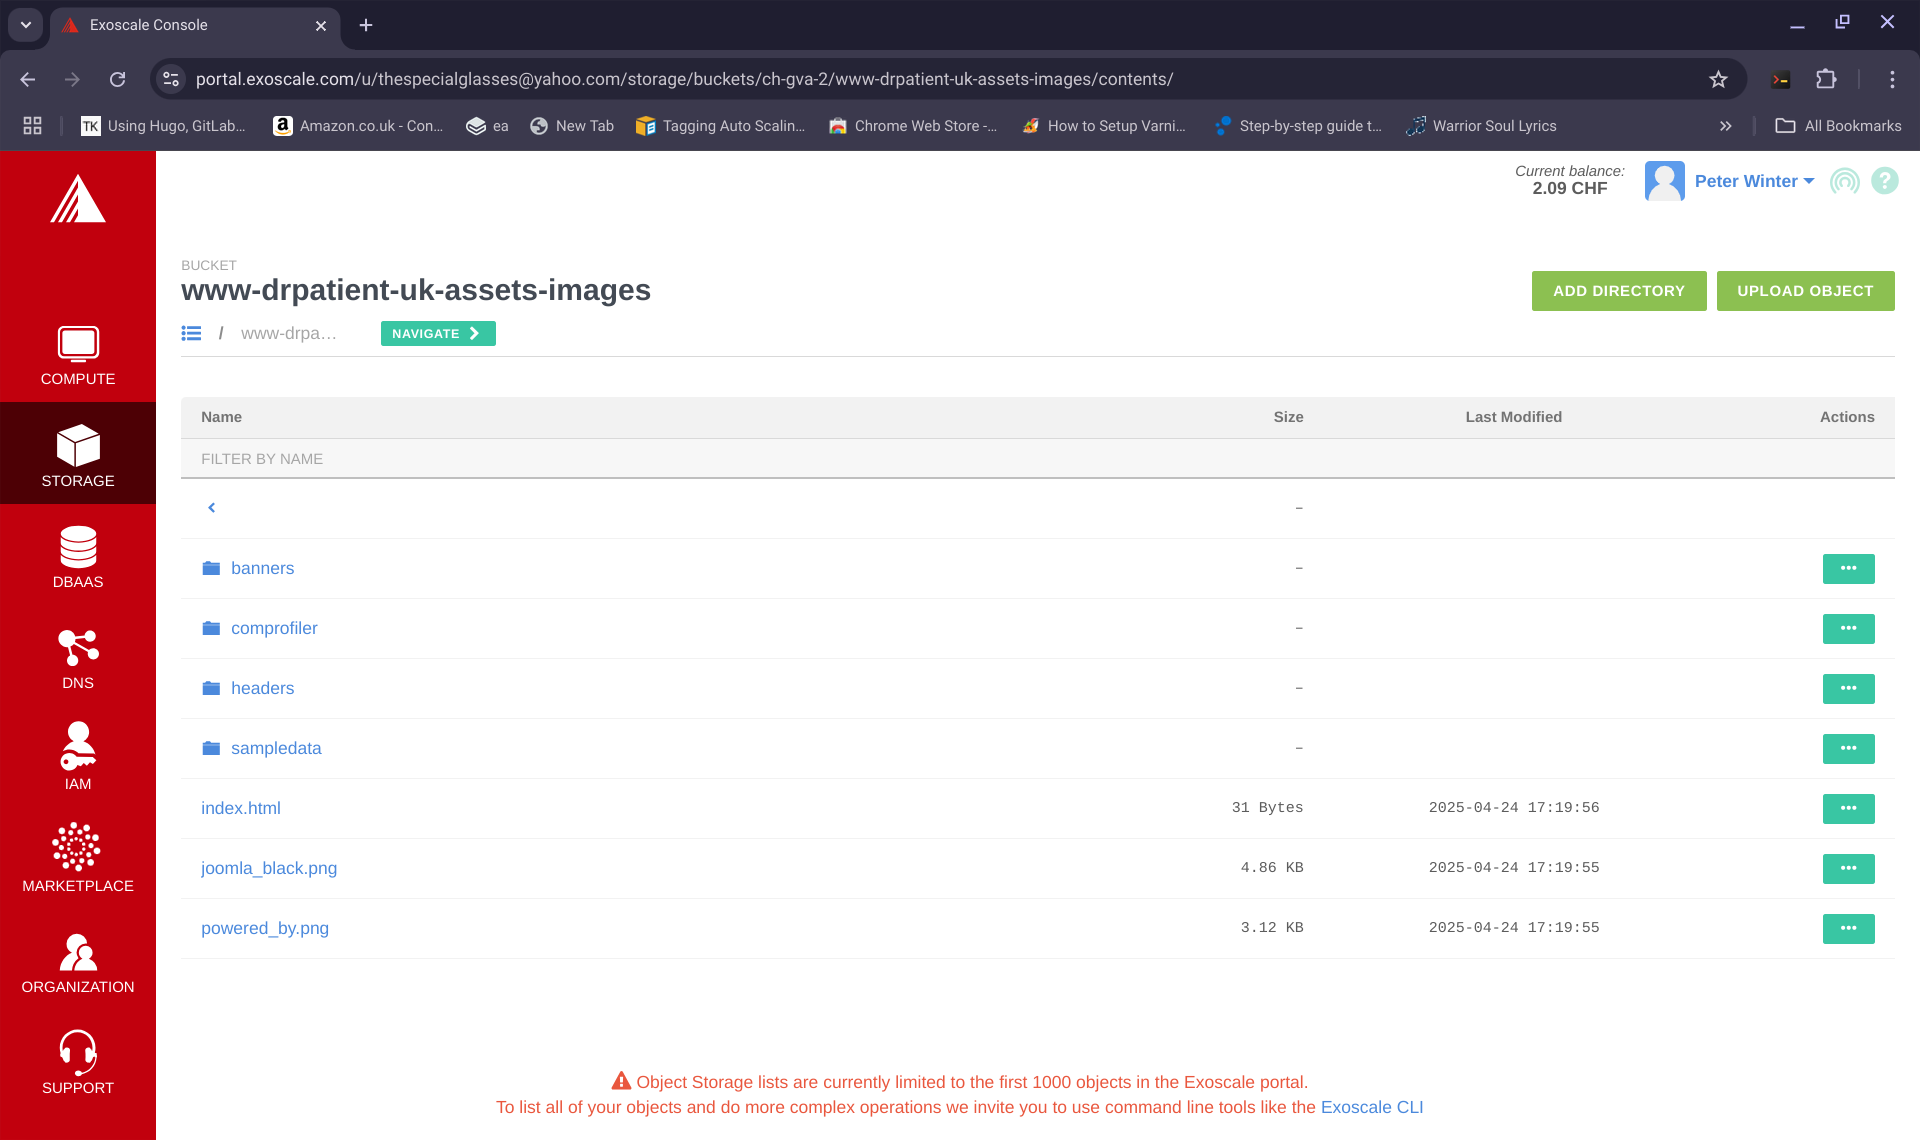
Task: Click the UPLOAD OBJECT button
Action: [1805, 291]
